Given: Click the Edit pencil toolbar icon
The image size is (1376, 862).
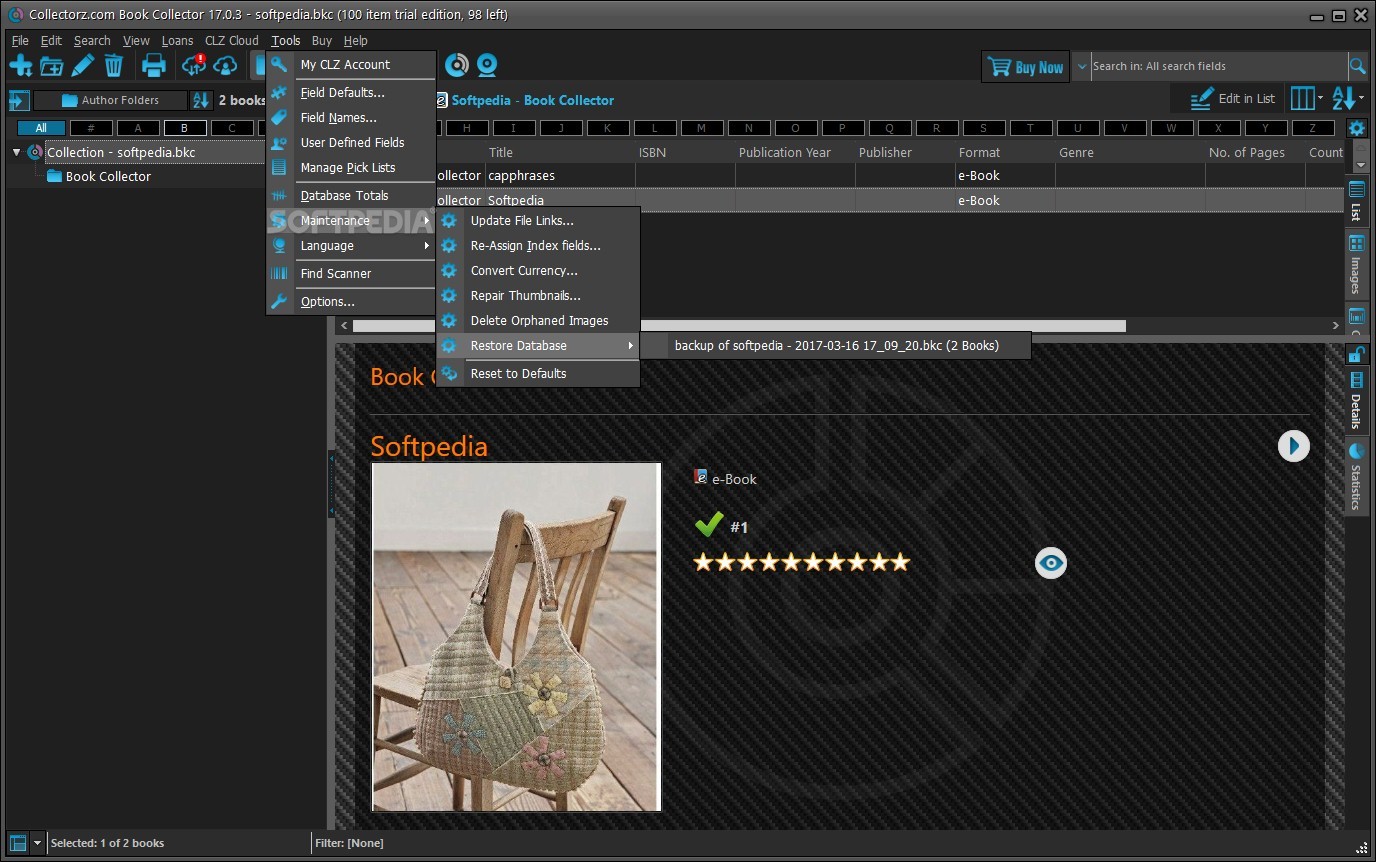Looking at the screenshot, I should pos(83,66).
